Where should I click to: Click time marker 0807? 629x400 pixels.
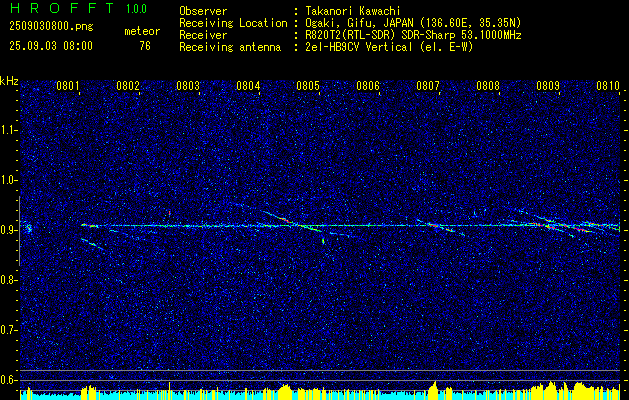click(x=428, y=85)
